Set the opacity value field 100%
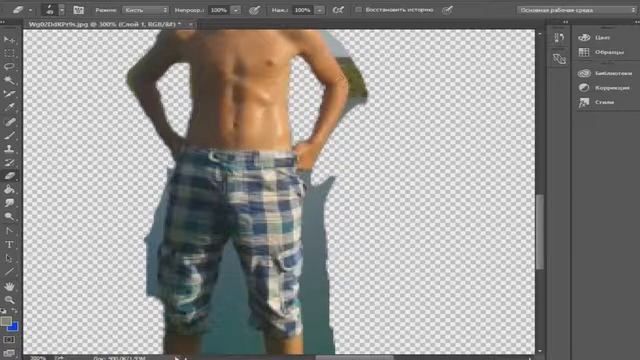The width and height of the screenshot is (640, 360). click(x=219, y=10)
